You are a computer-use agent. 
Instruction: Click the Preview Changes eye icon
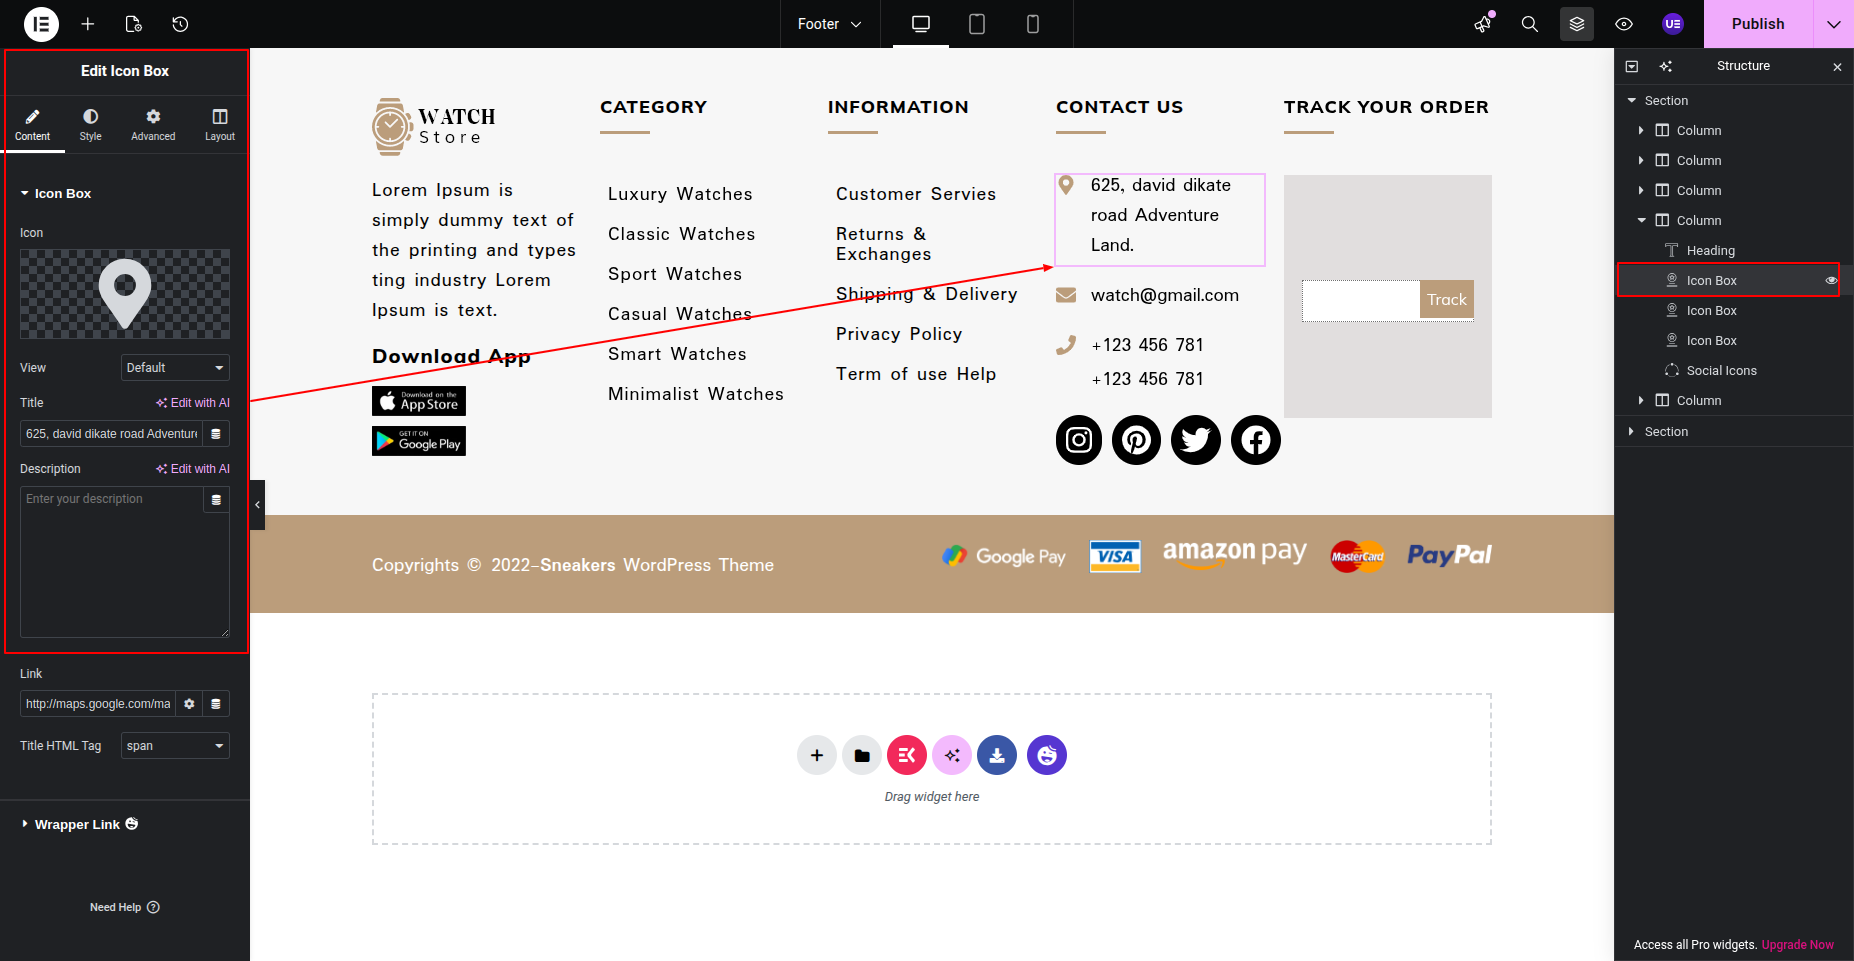[x=1624, y=24]
